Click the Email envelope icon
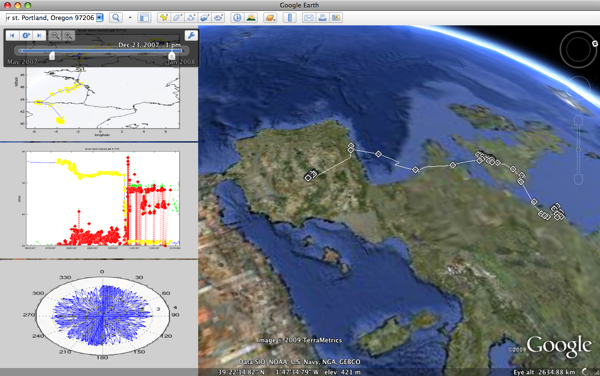600x376 pixels. coord(309,18)
